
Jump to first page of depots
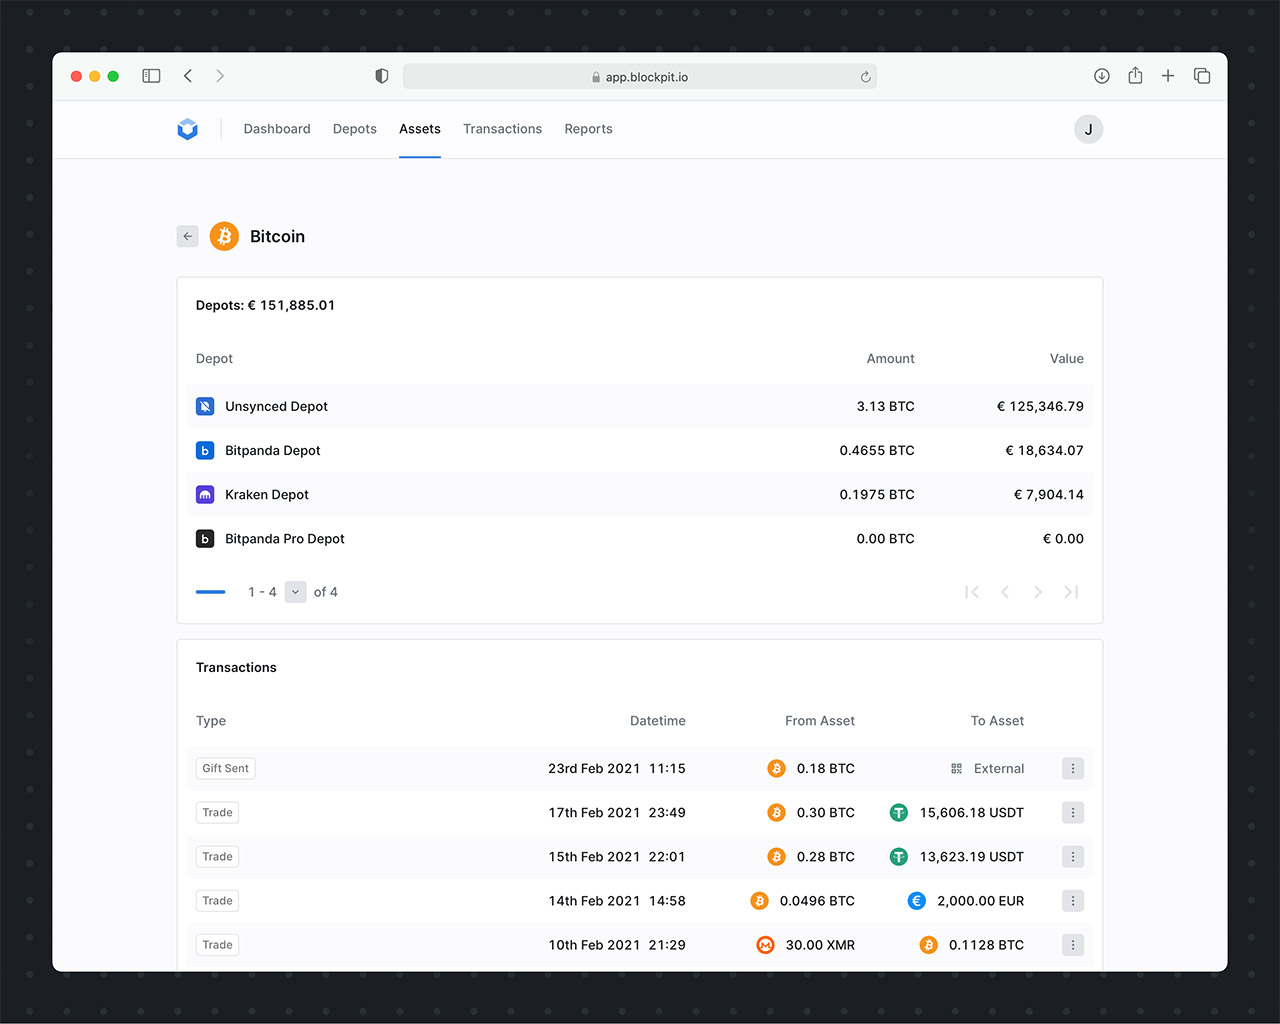(972, 592)
